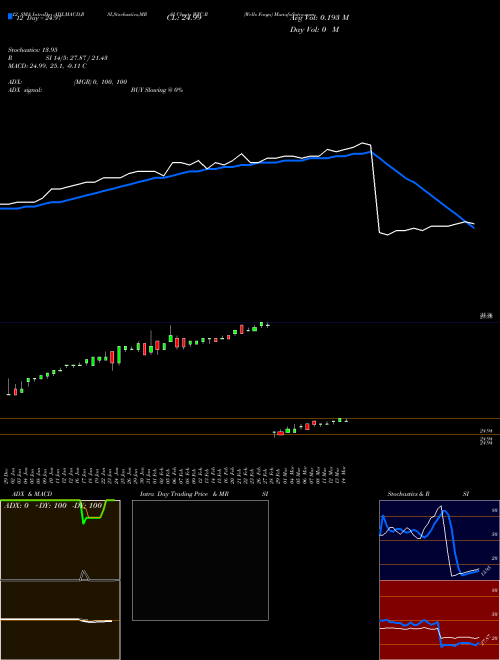Click the blue 12 Day legend square
The height and width of the screenshot is (660, 500).
[10, 17]
